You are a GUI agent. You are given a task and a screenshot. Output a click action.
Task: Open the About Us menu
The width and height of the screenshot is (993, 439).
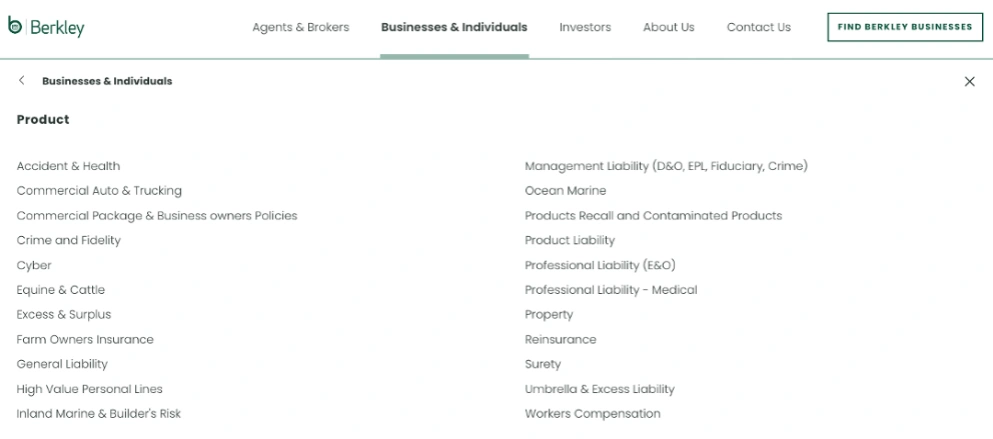(669, 27)
